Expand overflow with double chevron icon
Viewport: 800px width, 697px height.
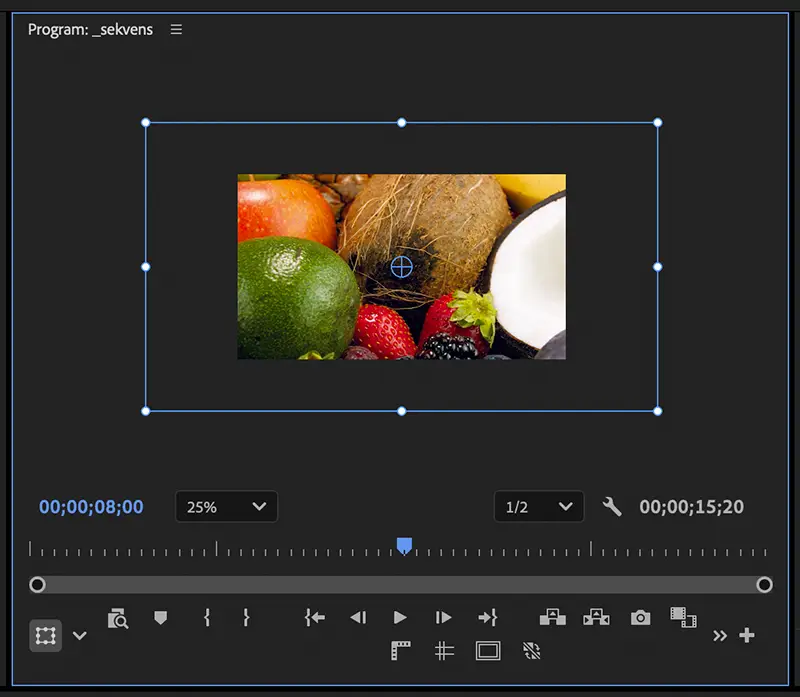click(x=720, y=636)
